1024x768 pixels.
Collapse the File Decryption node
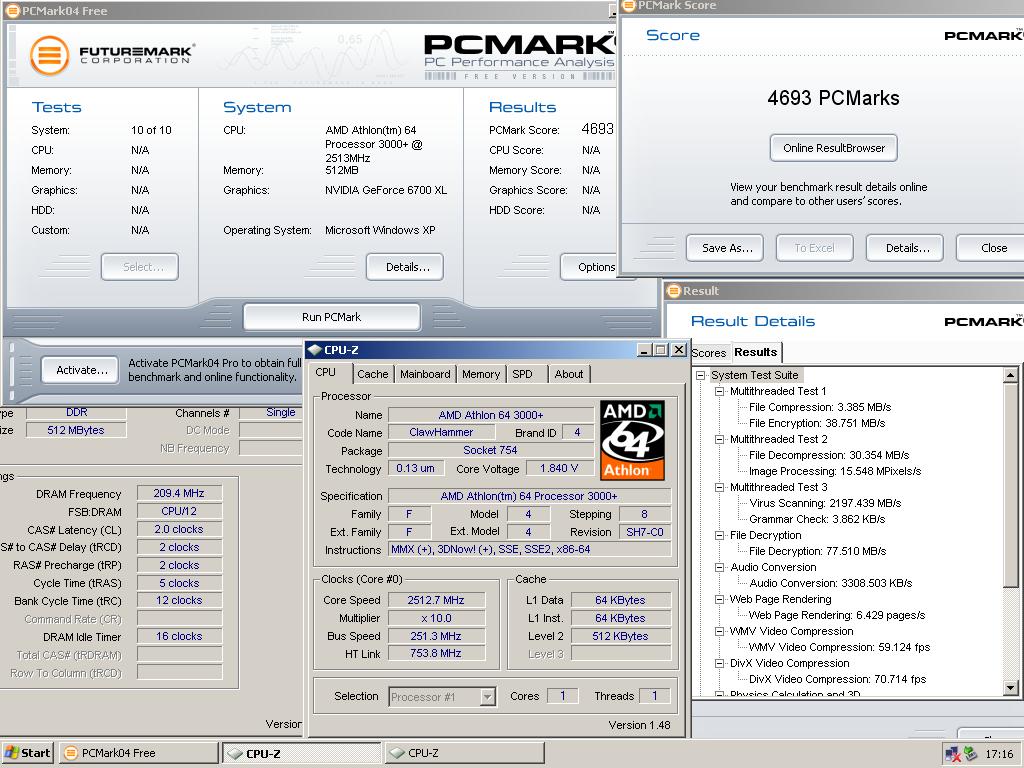coord(720,536)
